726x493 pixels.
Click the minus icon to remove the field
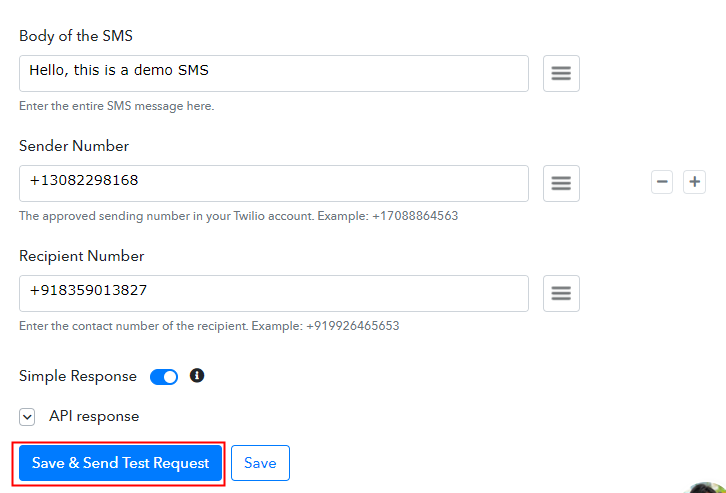pyautogui.click(x=662, y=182)
